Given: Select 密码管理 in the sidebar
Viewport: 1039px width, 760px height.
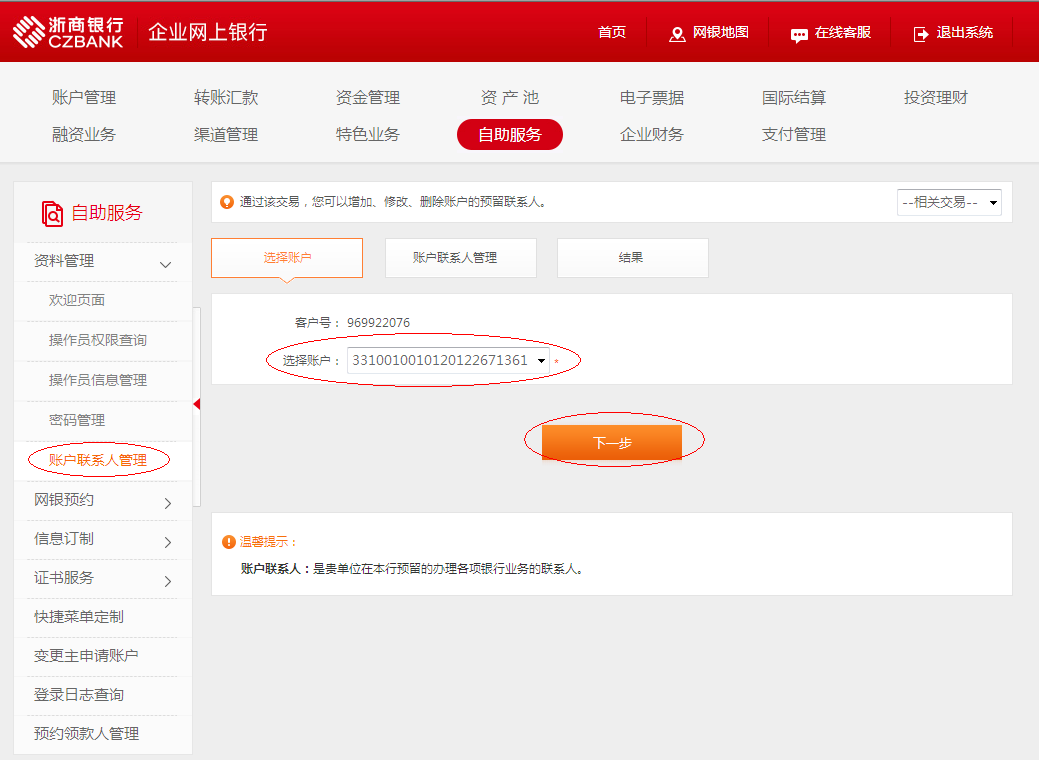Looking at the screenshot, I should [77, 420].
